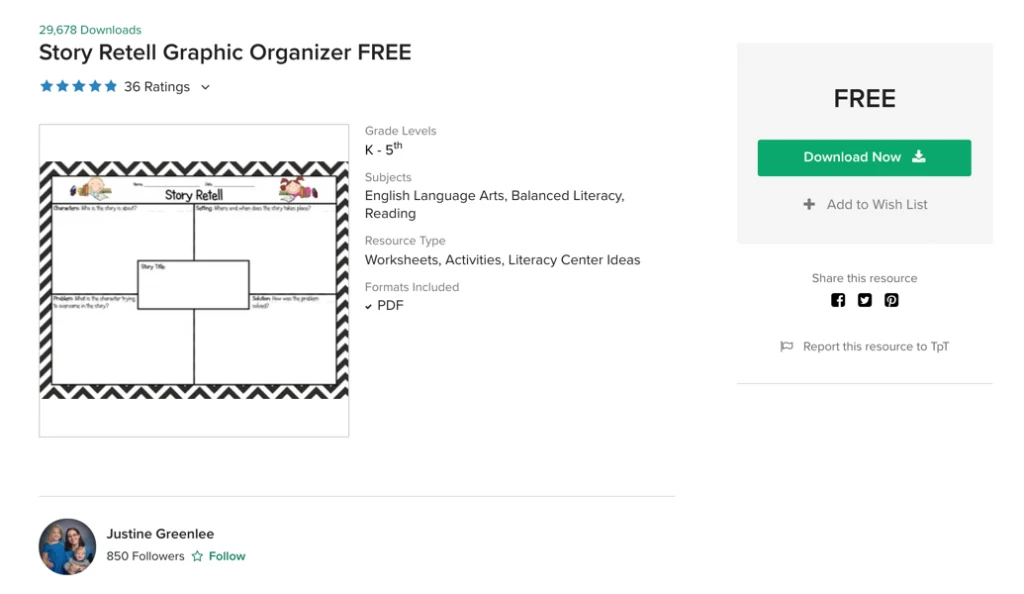Viewport: 1024px width, 594px height.
Task: Click the five-star rating icons
Action: tap(78, 86)
